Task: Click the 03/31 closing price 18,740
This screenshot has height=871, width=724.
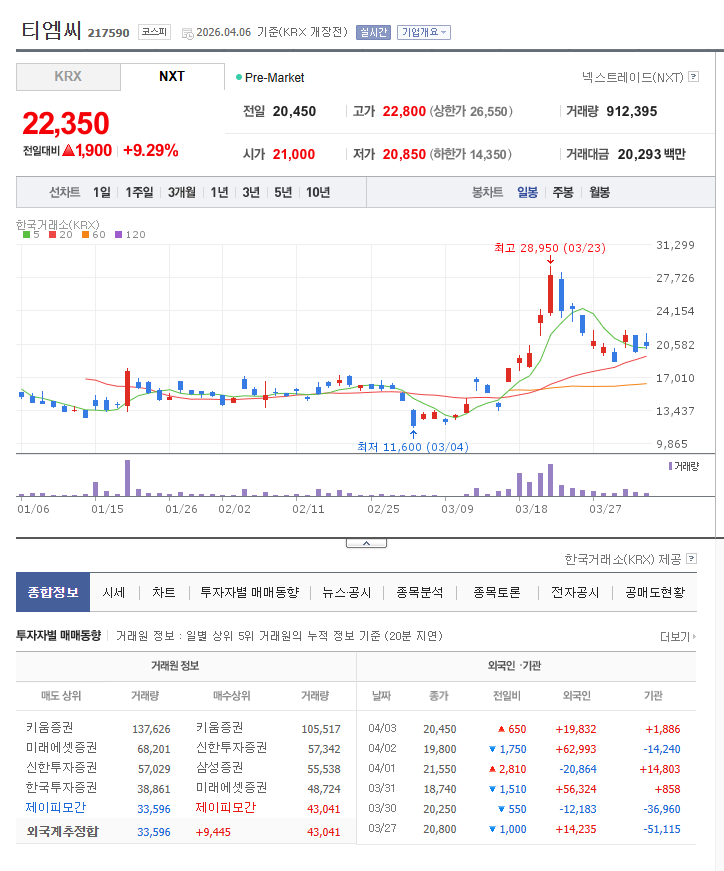Action: click(x=440, y=789)
